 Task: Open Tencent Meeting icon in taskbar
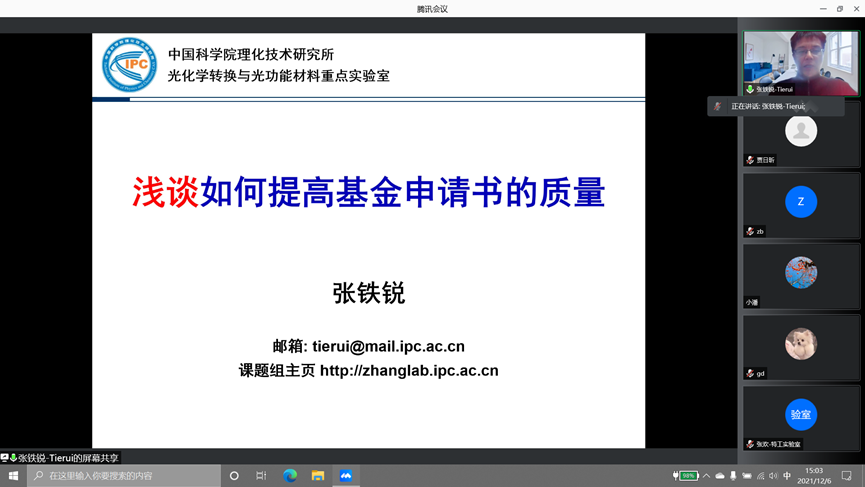pyautogui.click(x=345, y=476)
